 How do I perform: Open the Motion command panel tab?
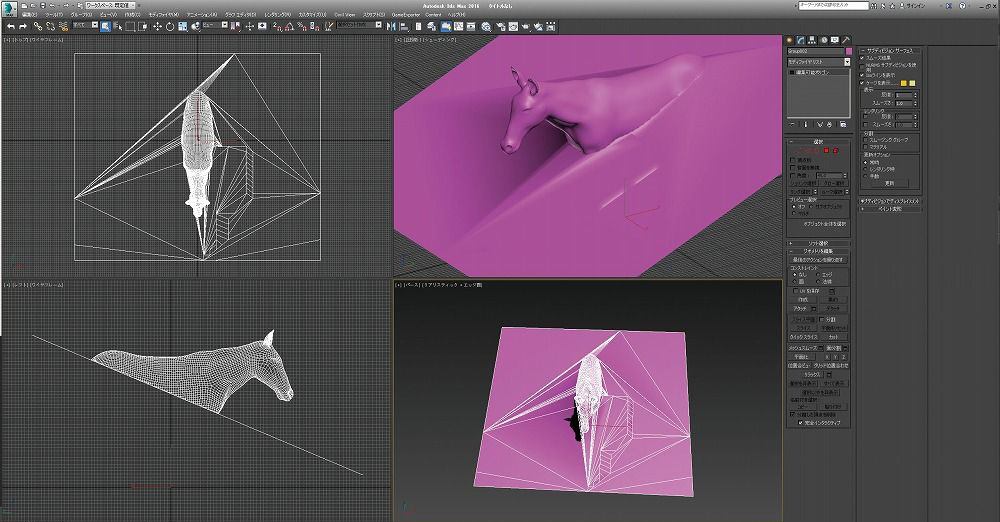click(824, 40)
